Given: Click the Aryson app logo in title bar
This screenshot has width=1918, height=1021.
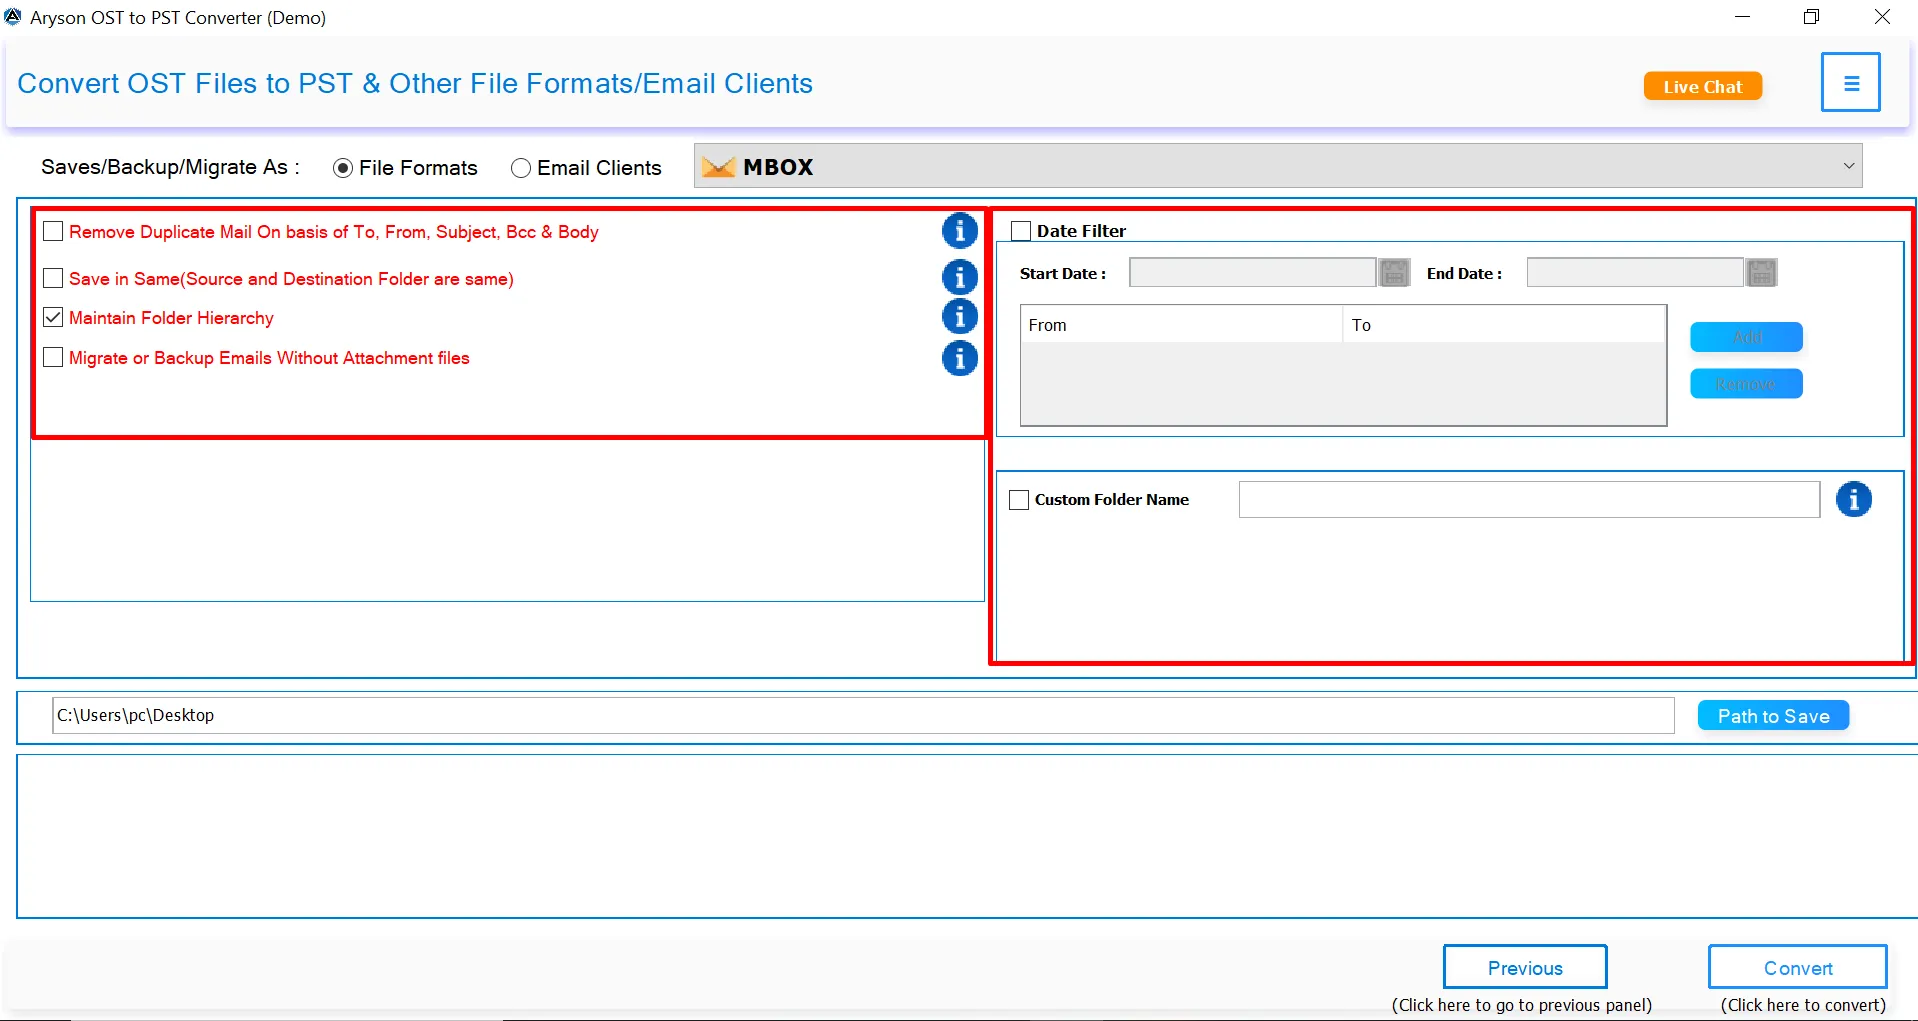Looking at the screenshot, I should coord(13,17).
